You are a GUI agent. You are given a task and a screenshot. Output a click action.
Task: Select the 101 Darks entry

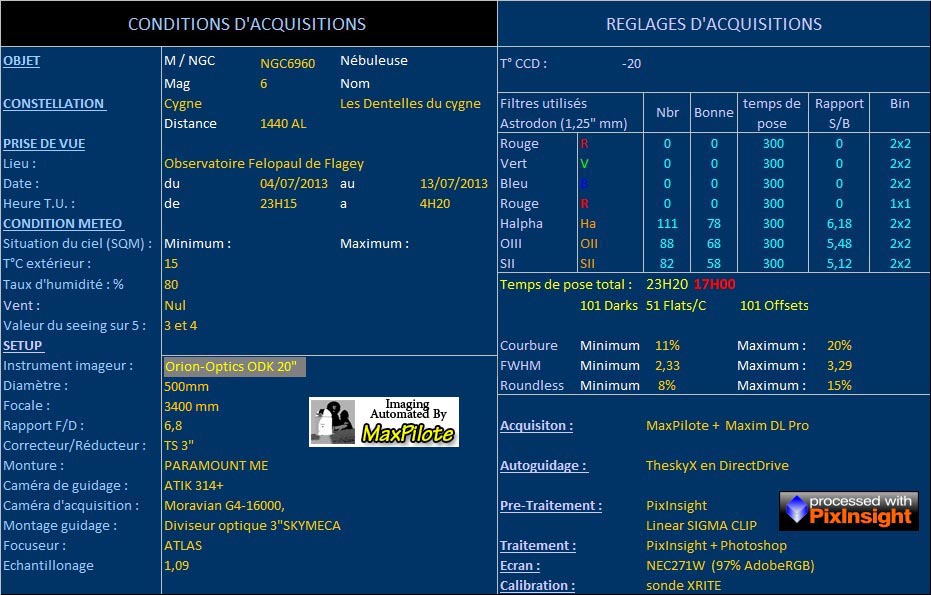point(609,306)
